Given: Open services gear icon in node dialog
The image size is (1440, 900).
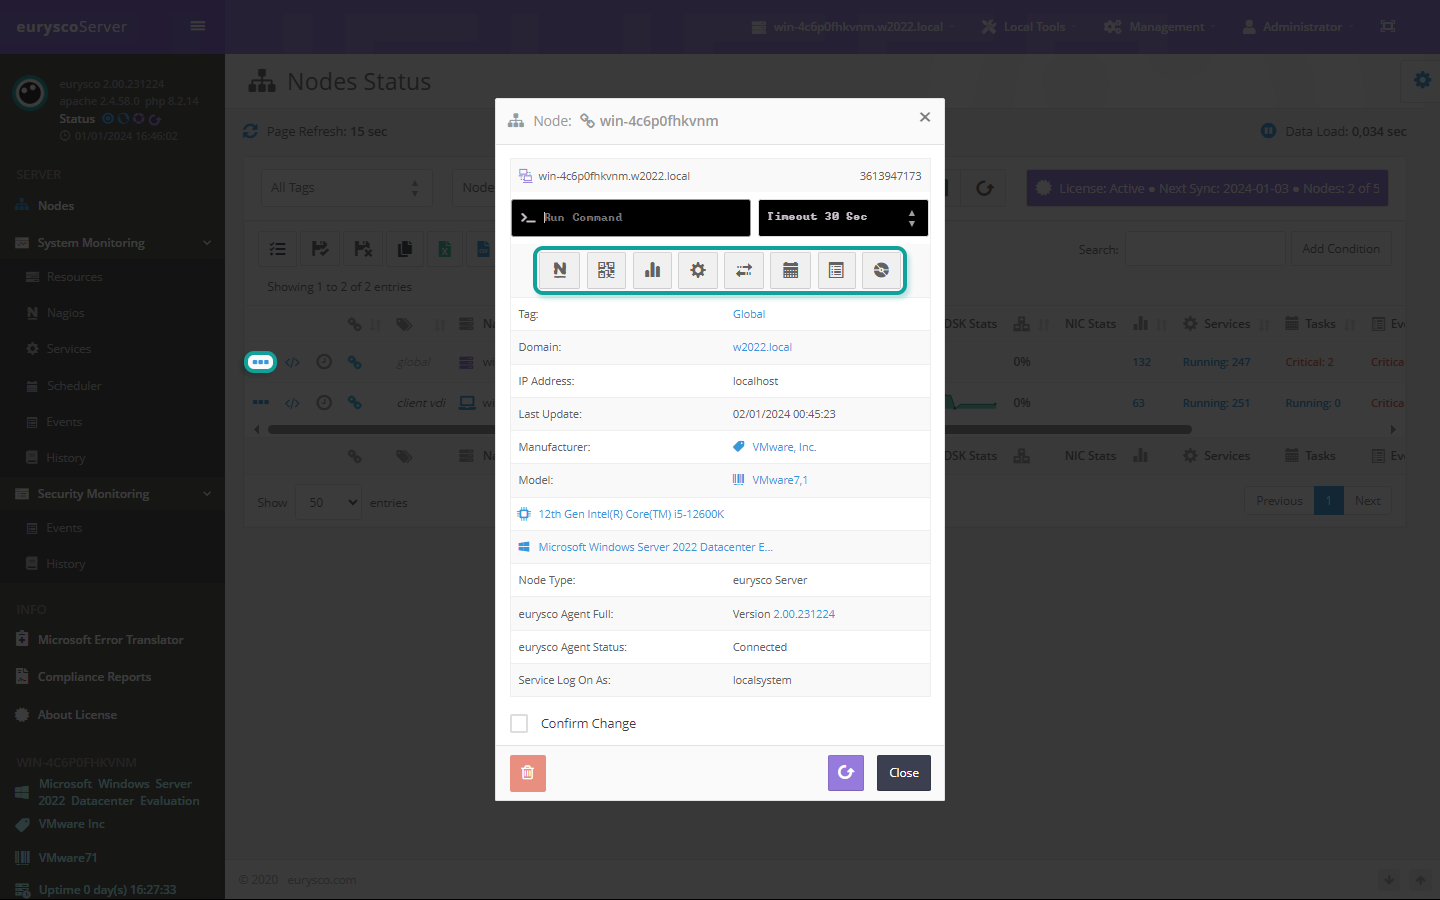Looking at the screenshot, I should [698, 270].
